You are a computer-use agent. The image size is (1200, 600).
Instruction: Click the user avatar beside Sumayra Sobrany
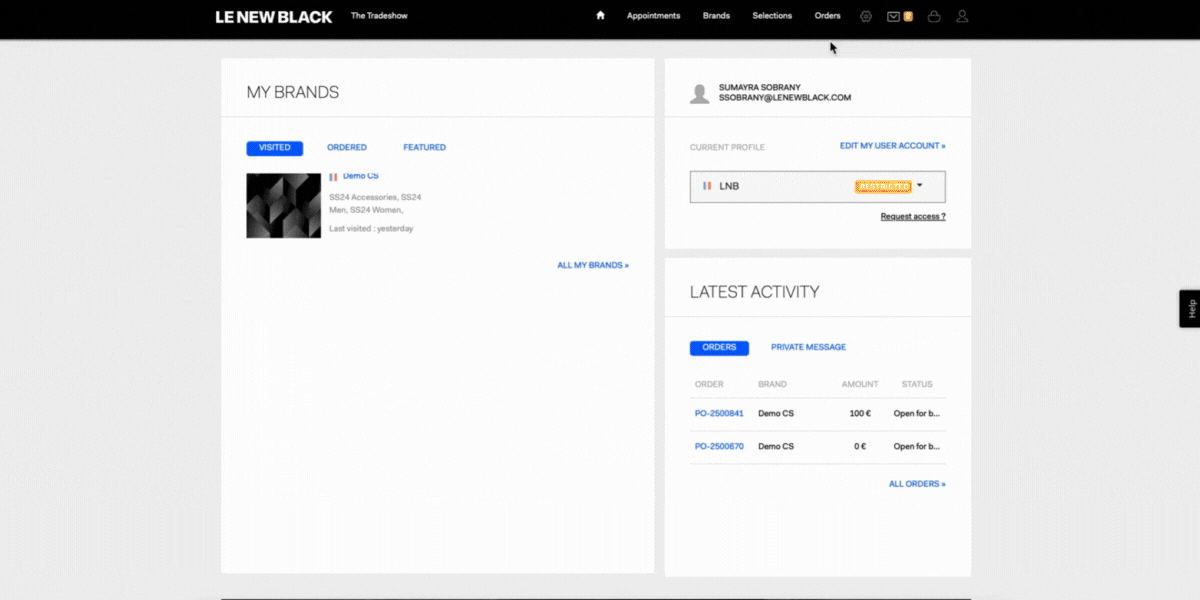point(700,93)
